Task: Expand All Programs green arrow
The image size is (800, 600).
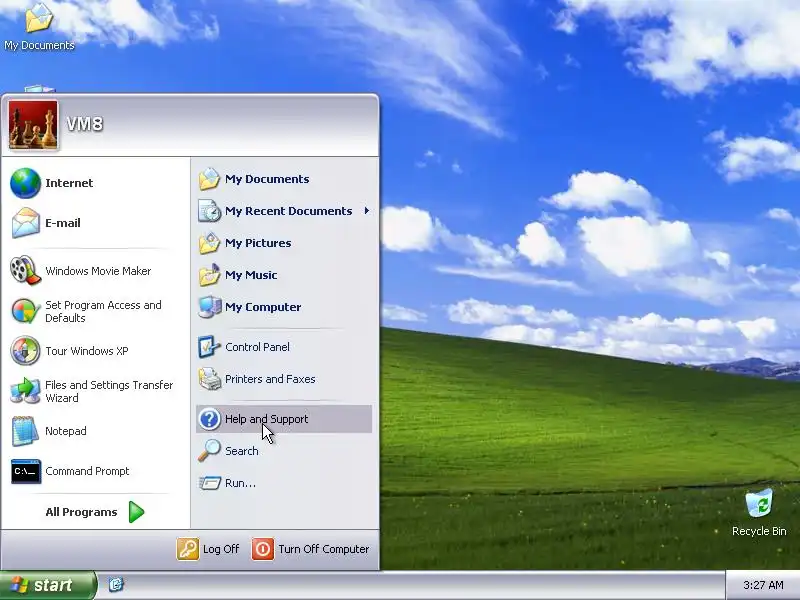Action: coord(136,512)
